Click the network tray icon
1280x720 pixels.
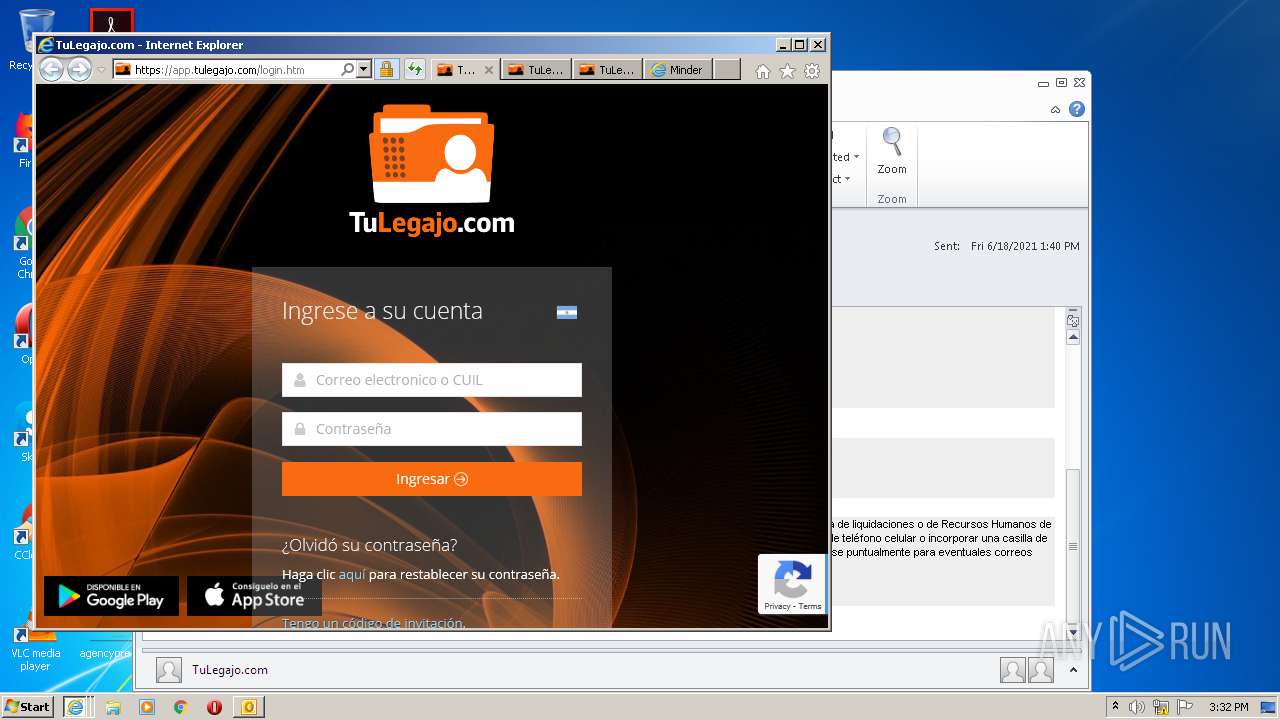point(1161,707)
